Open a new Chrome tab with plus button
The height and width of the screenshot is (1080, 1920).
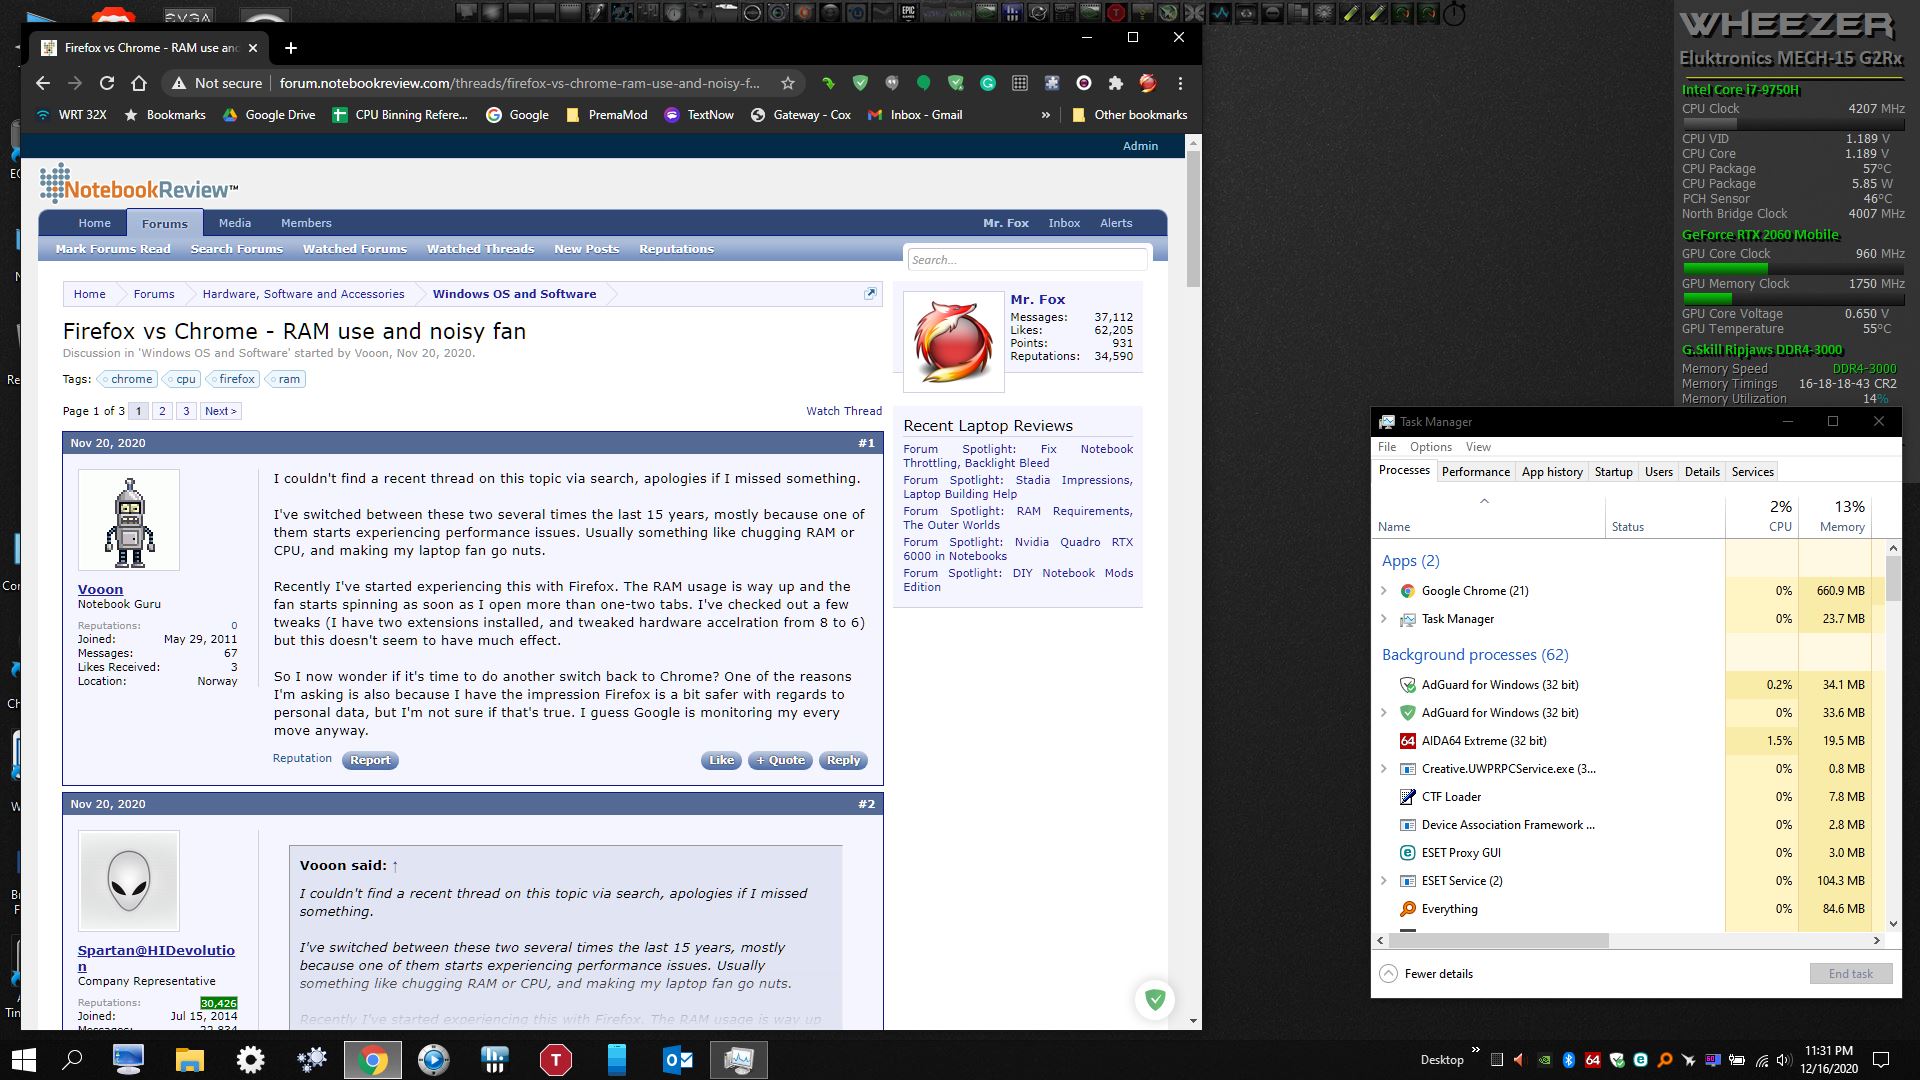(290, 48)
